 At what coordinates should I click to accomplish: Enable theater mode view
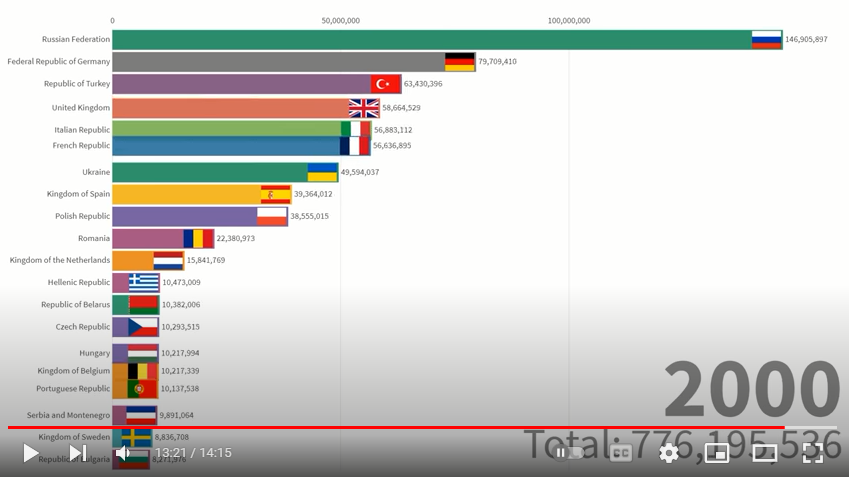click(765, 453)
